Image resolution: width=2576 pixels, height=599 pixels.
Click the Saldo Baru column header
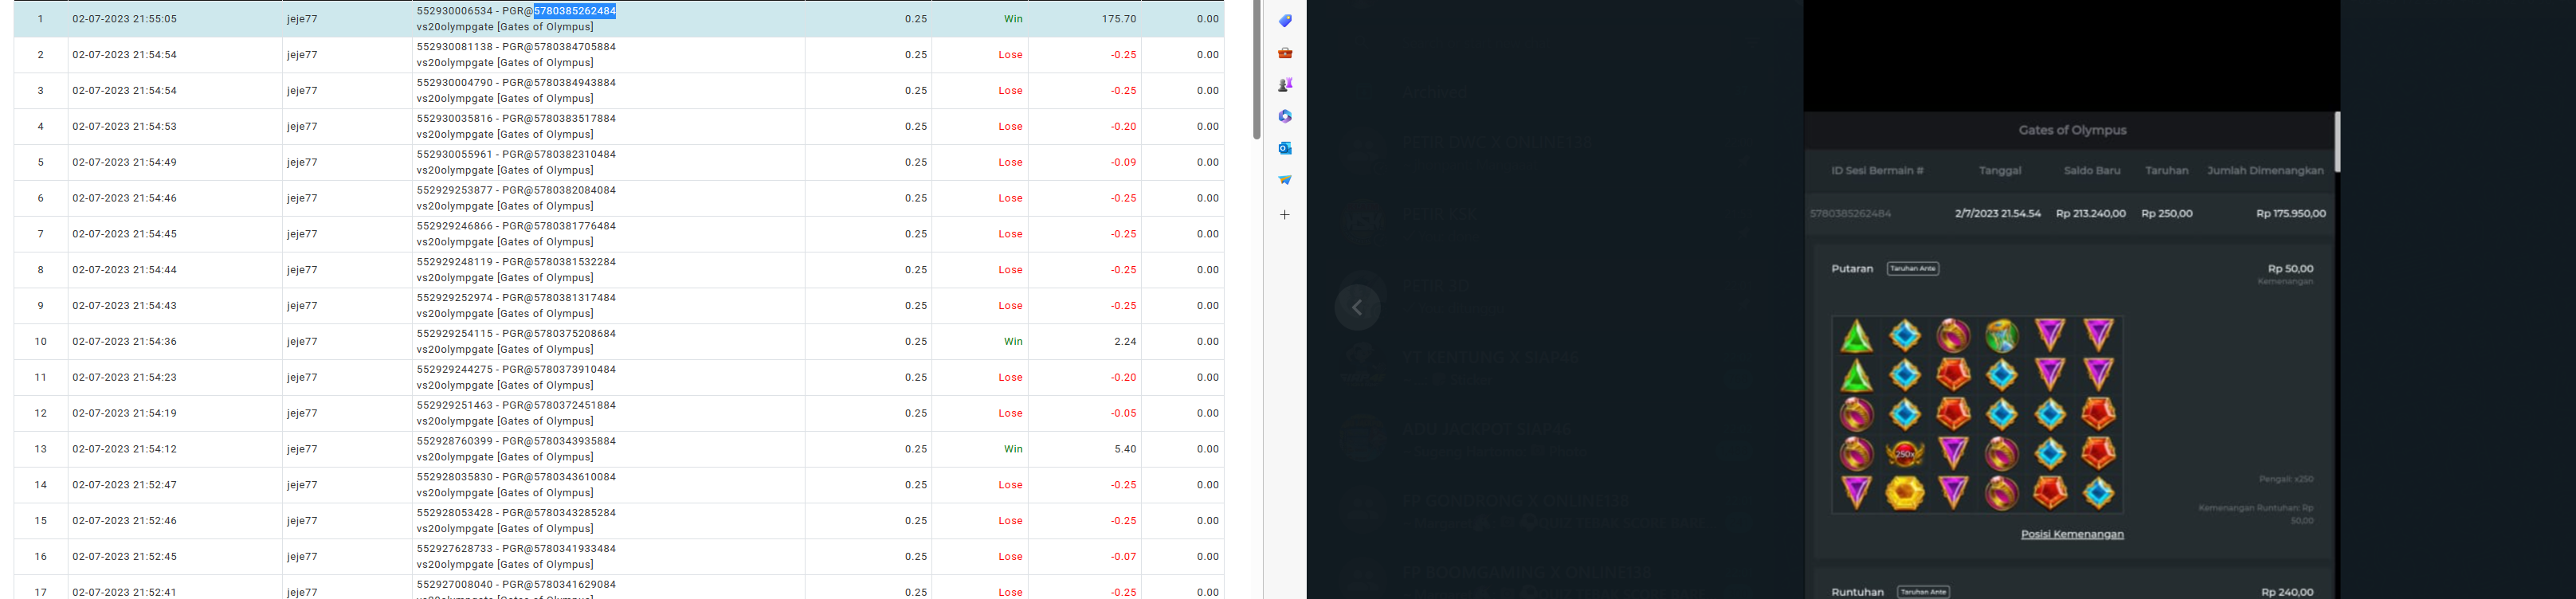(2092, 171)
